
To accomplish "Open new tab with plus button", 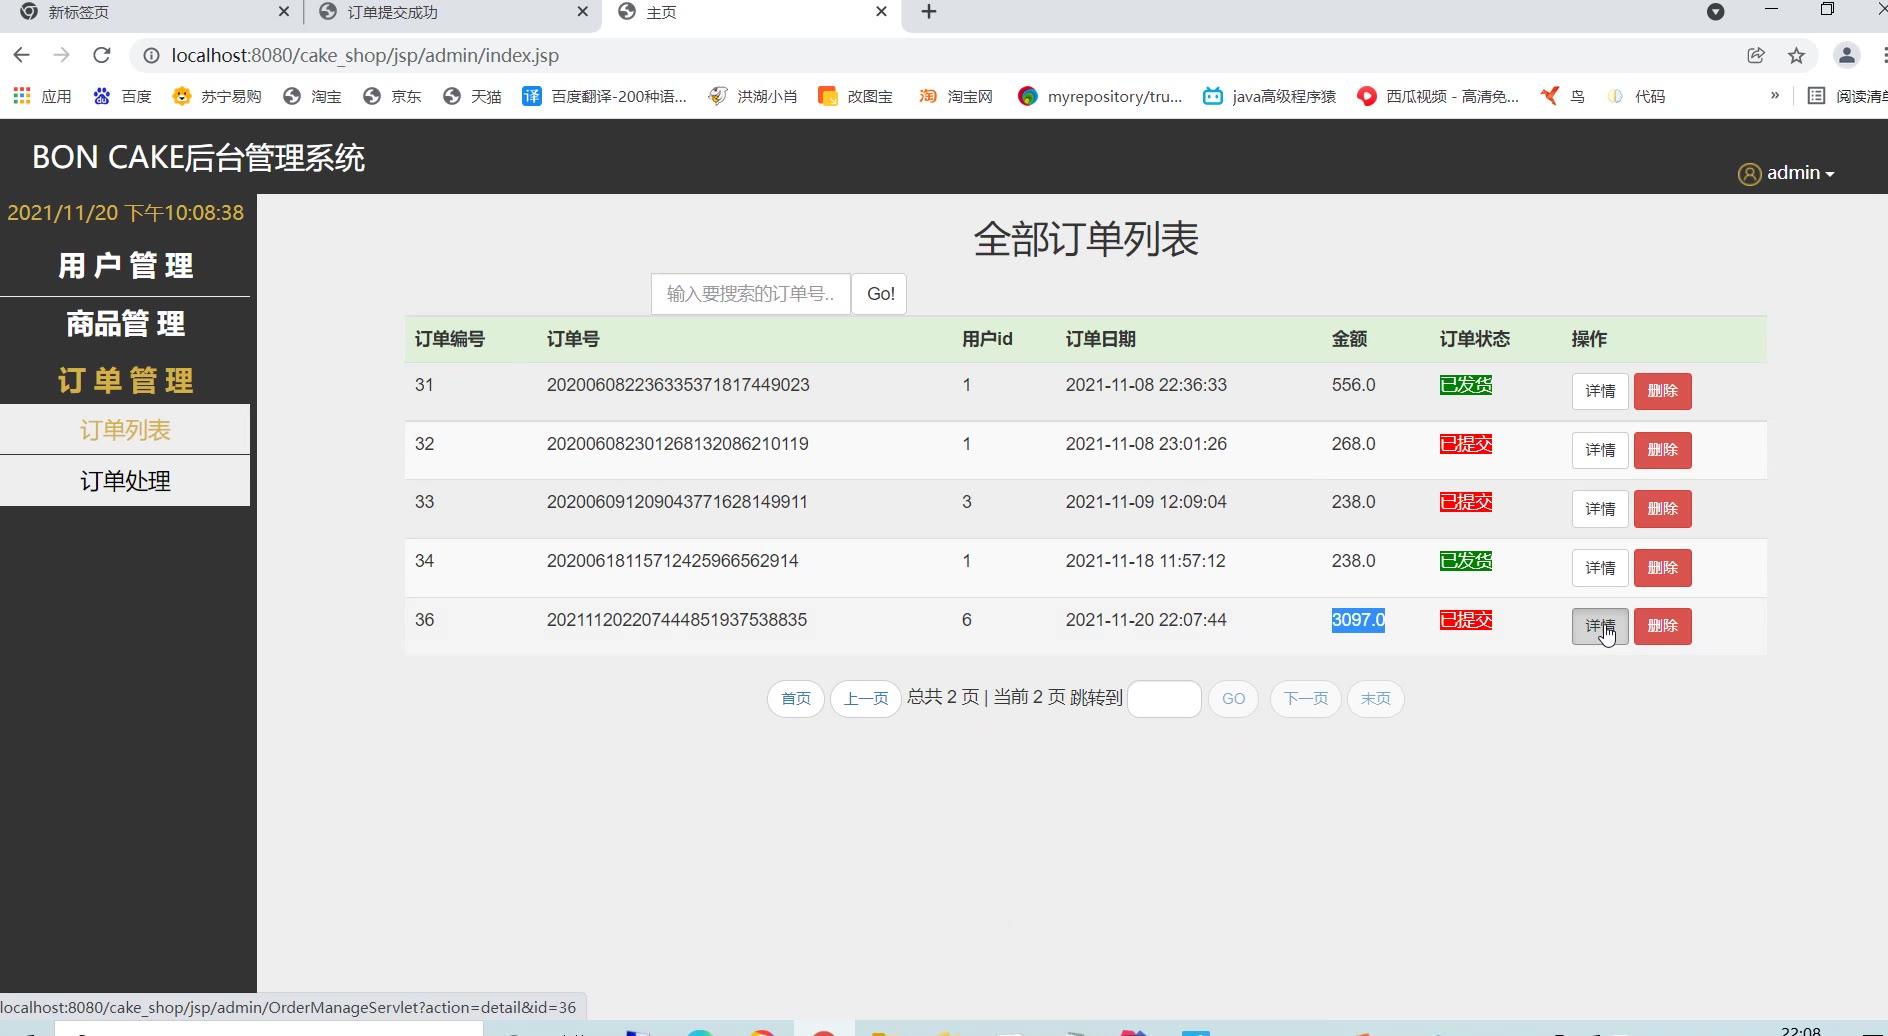I will coord(929,12).
